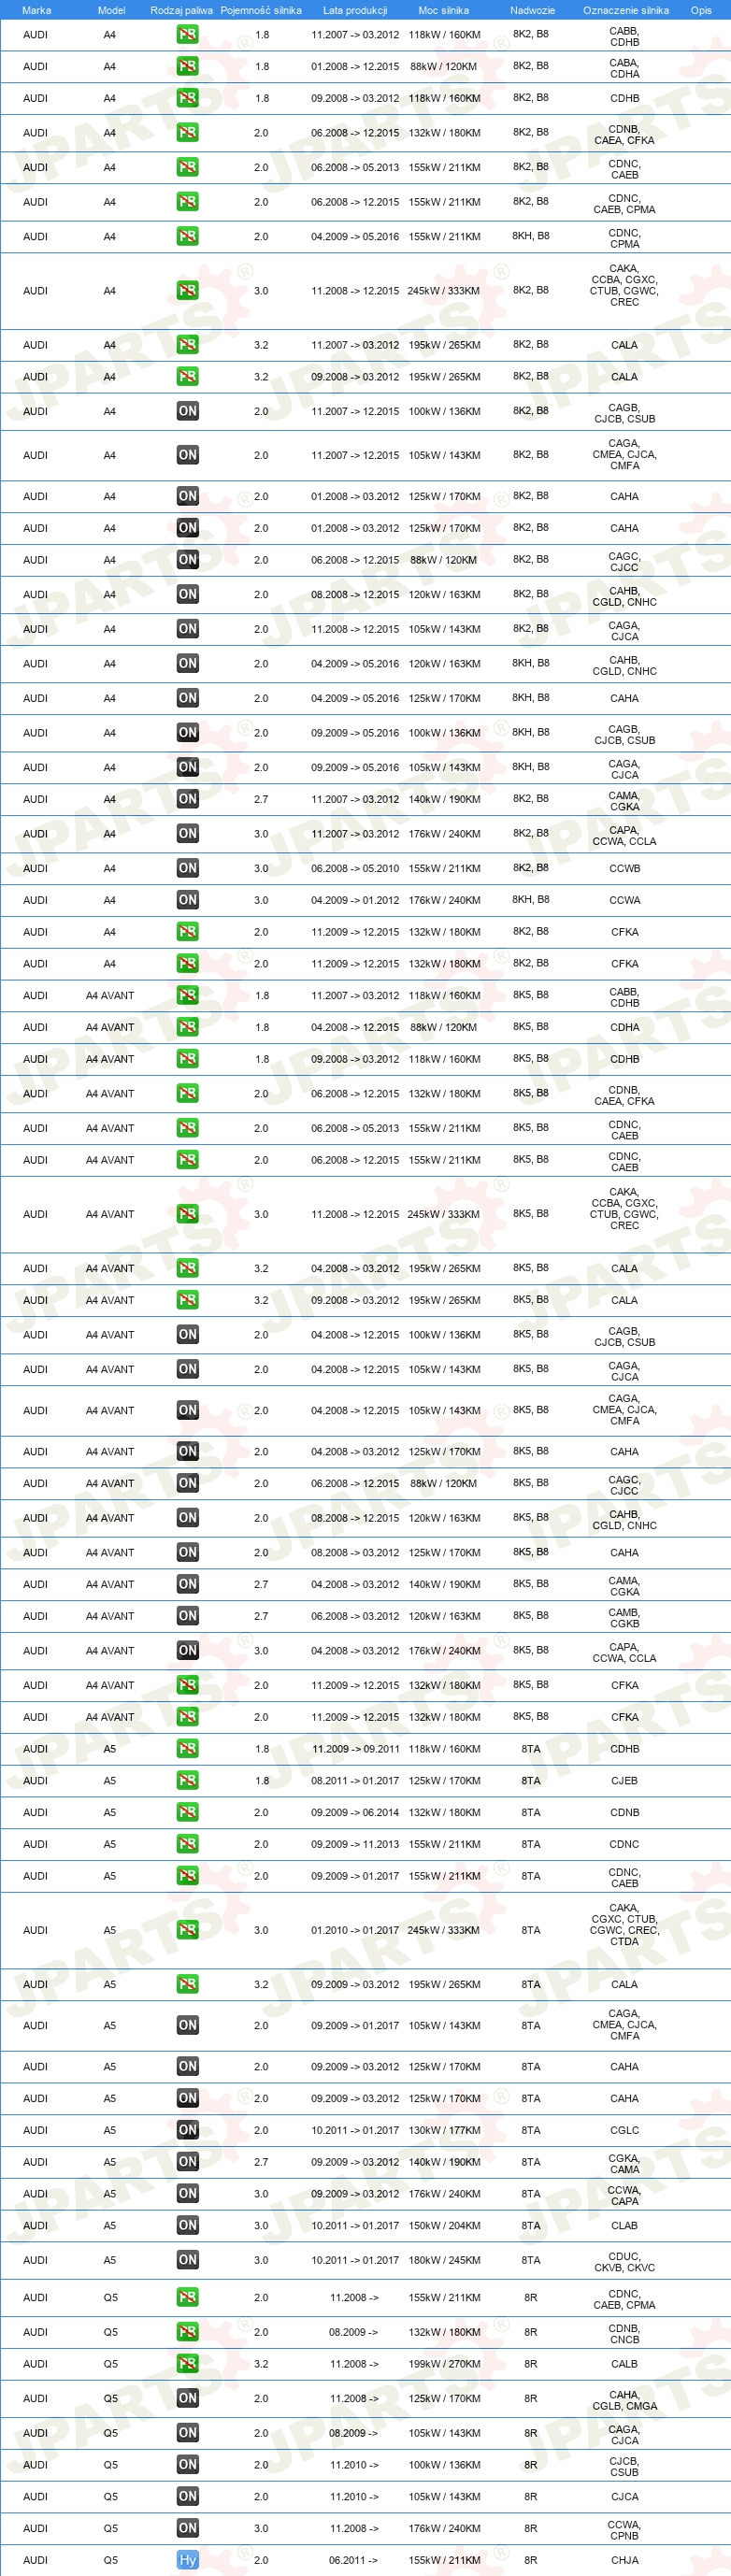Click the diesel ON icon in the Q5 CJCB, CSUB row
731x2576 pixels.
188,2465
